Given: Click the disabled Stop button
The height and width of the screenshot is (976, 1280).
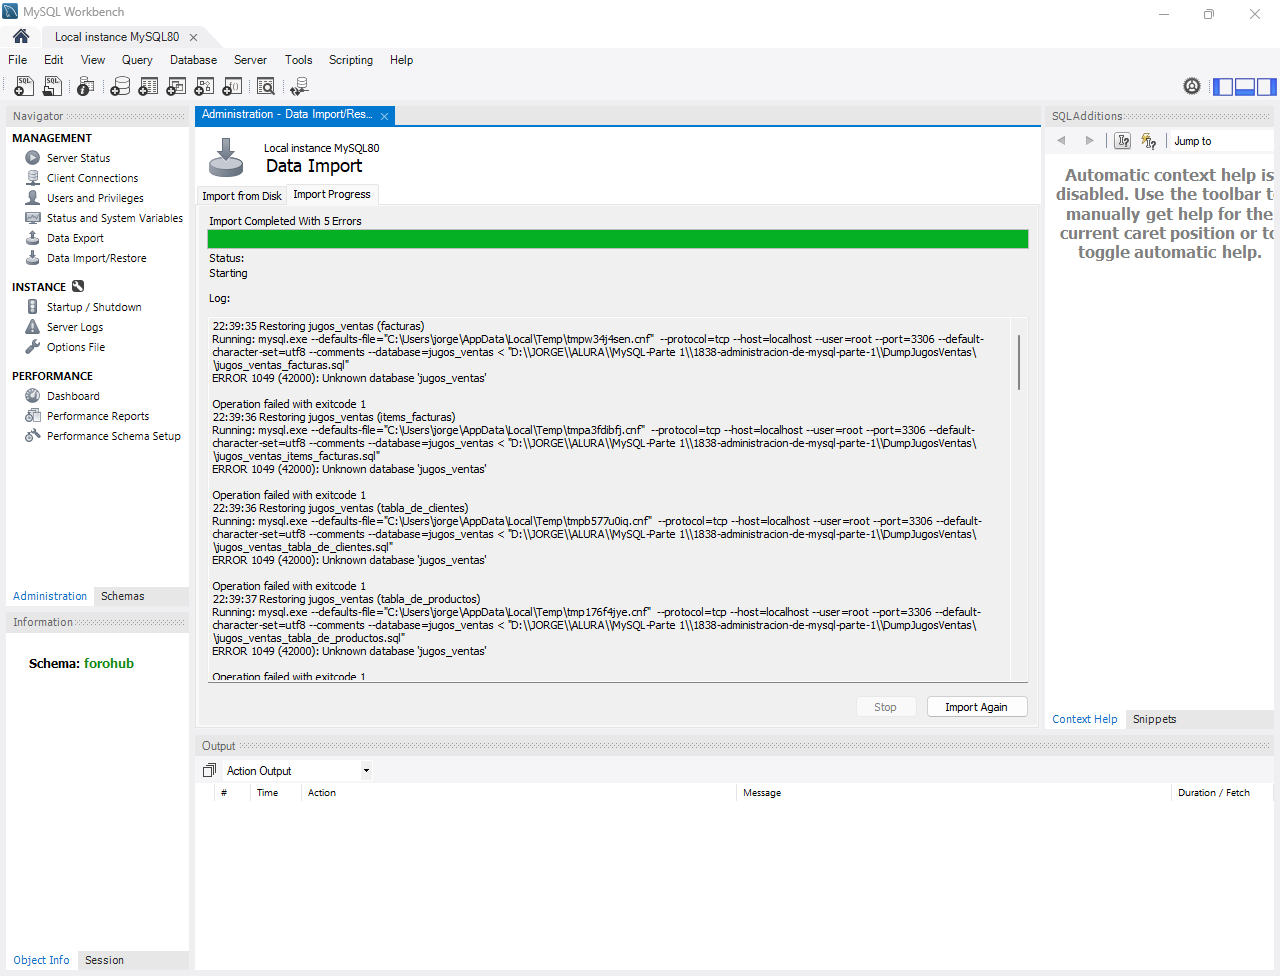Looking at the screenshot, I should (x=885, y=707).
